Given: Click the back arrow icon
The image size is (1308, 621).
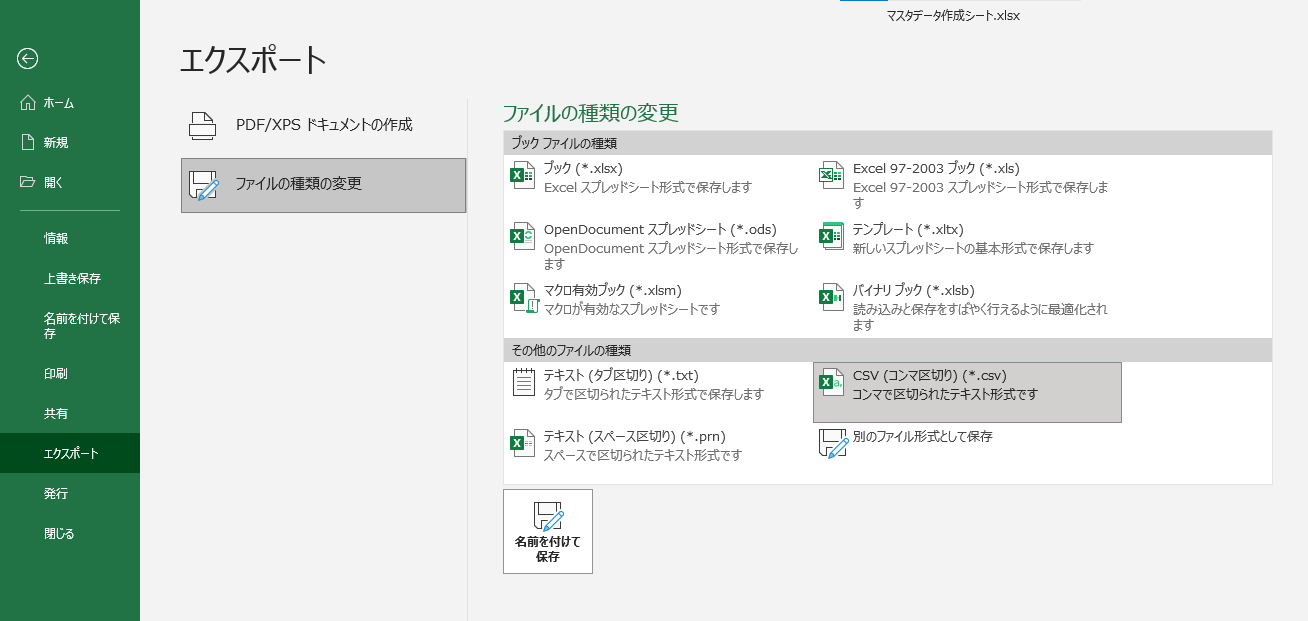Looking at the screenshot, I should click(x=27, y=59).
